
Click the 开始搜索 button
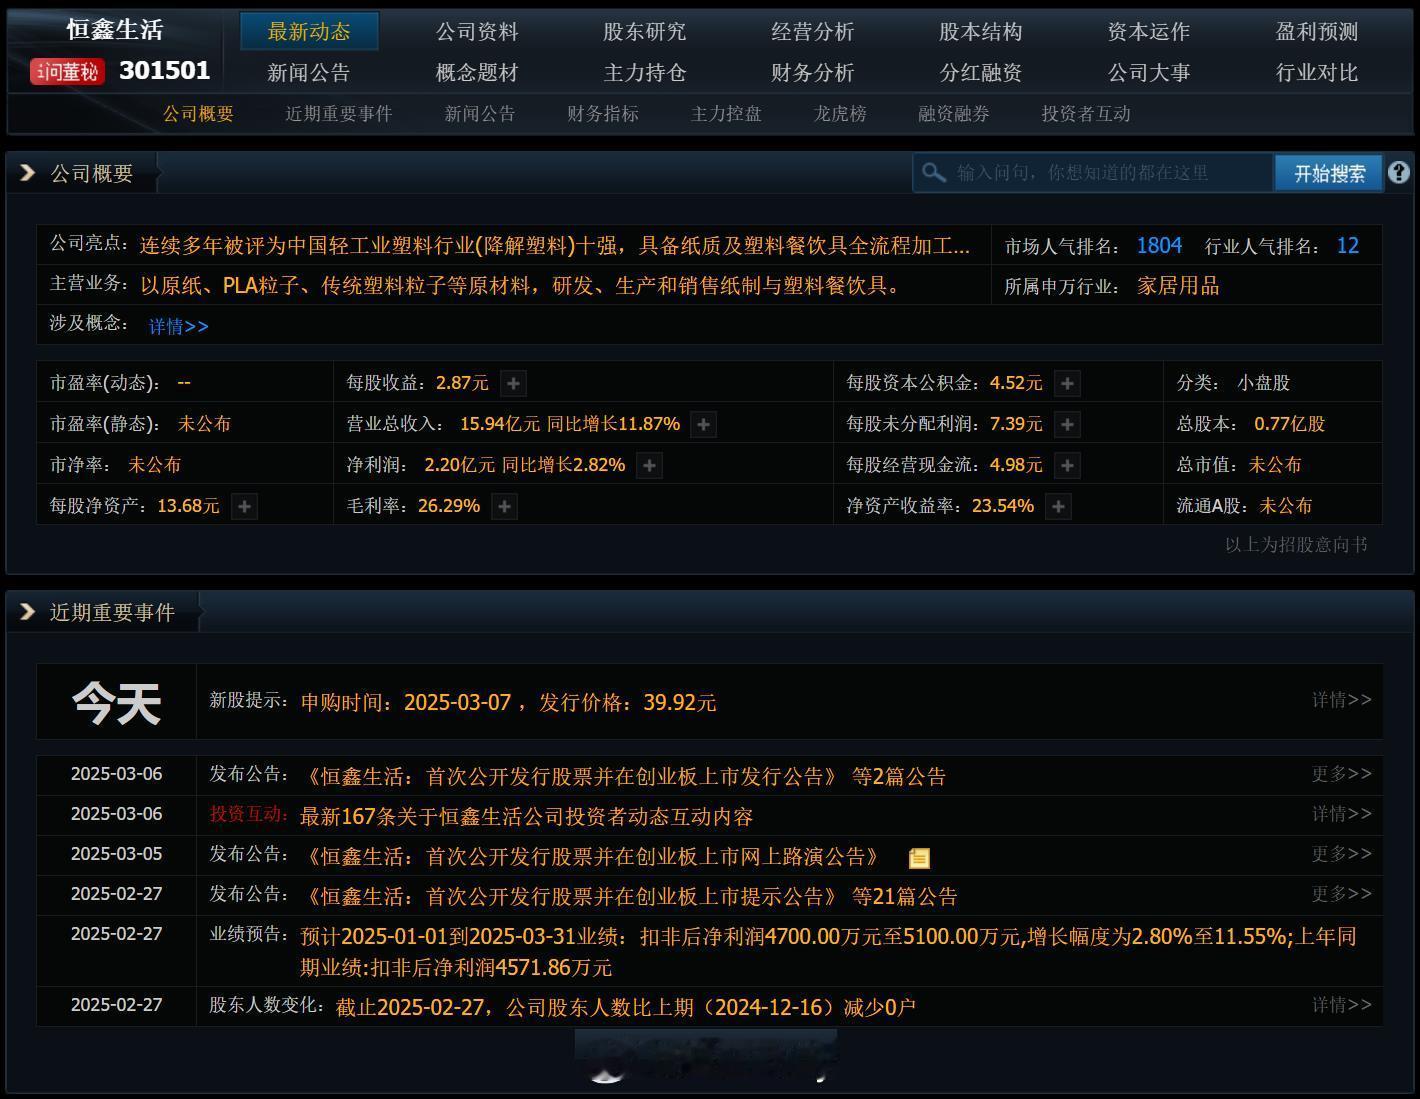click(1329, 173)
